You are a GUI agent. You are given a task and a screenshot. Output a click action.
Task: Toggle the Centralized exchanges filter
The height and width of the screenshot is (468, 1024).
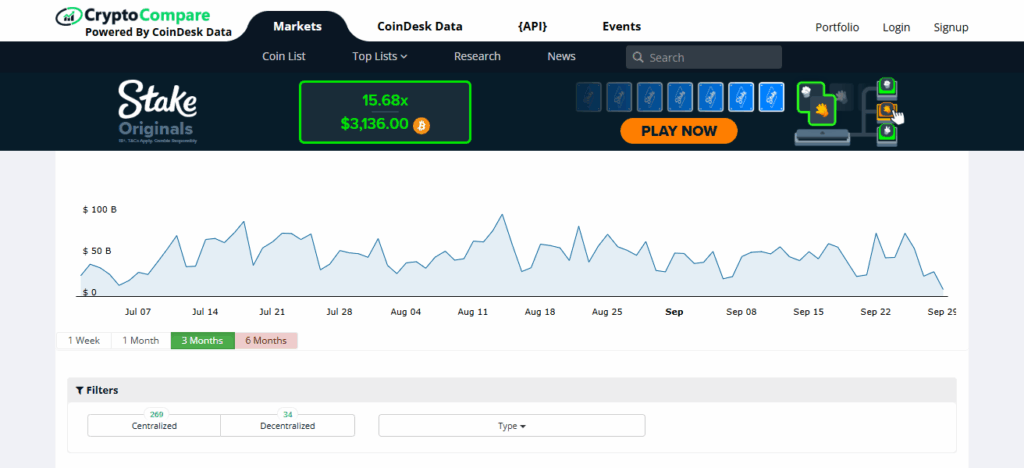click(154, 425)
